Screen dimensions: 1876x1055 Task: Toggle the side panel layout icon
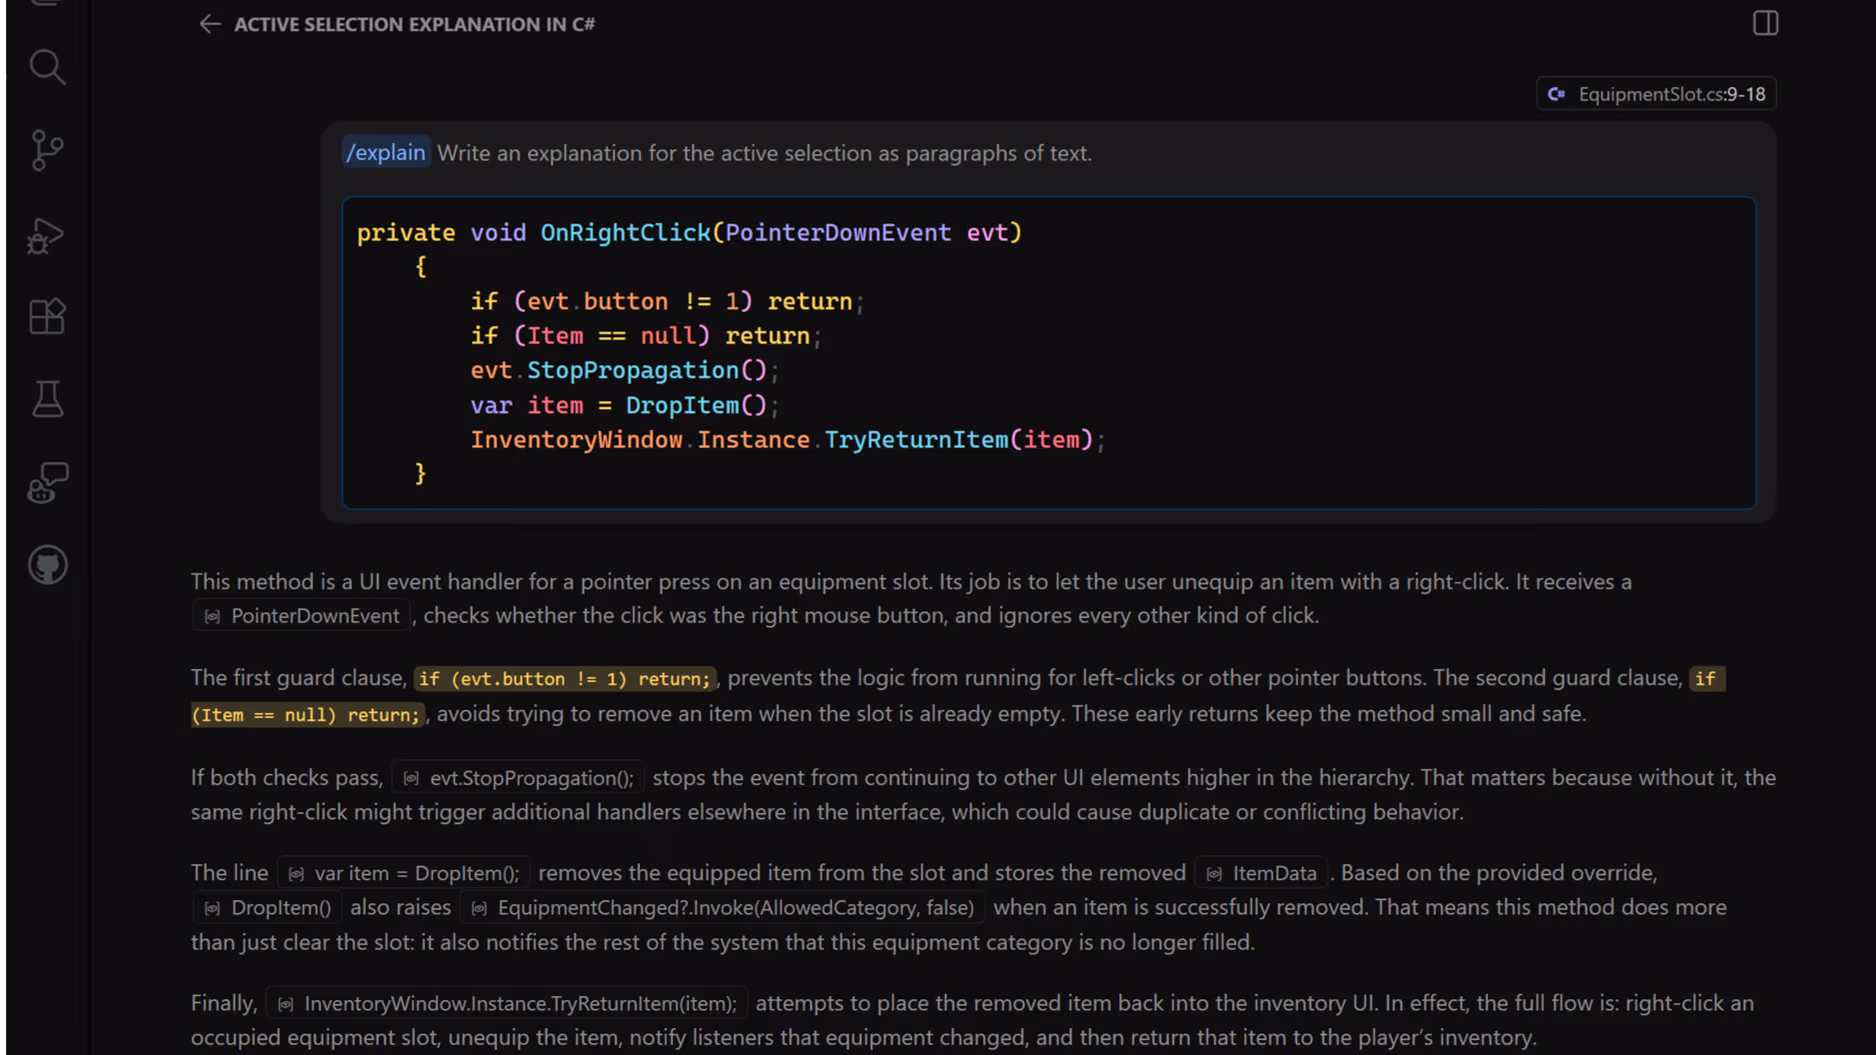1765,23
